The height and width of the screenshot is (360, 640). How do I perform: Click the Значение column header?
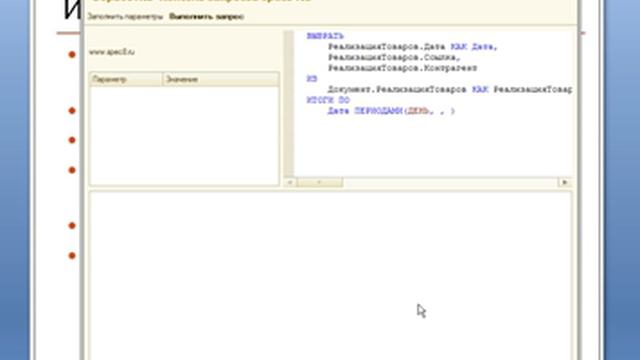[221, 79]
